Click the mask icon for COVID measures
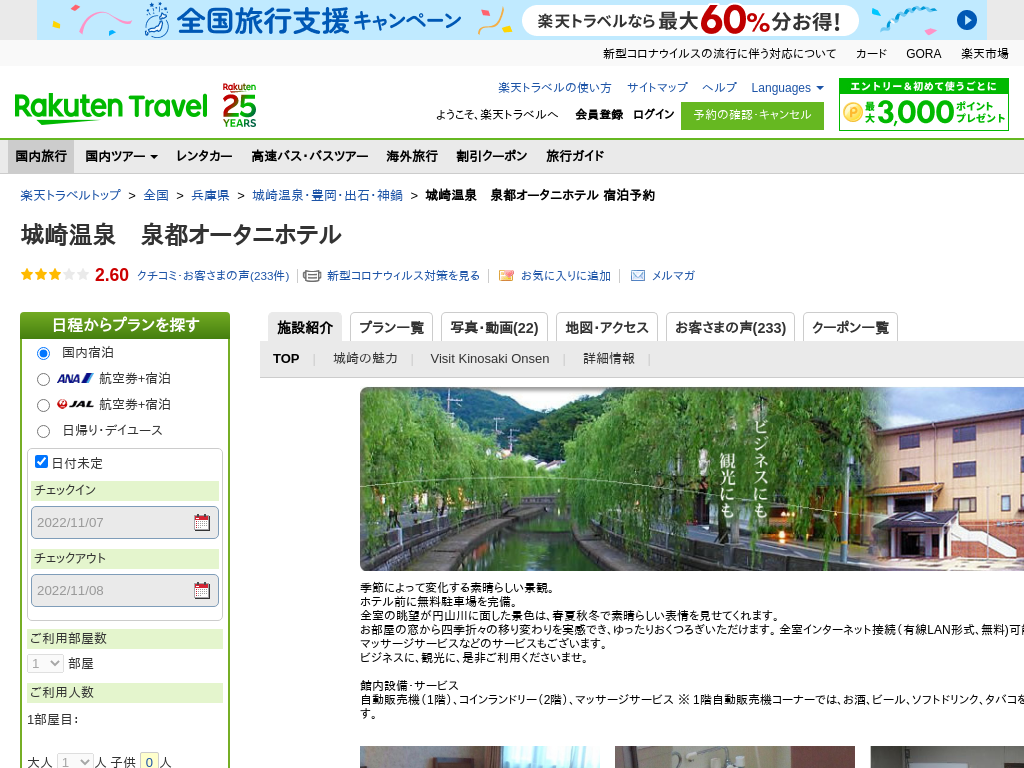The width and height of the screenshot is (1024, 768). tap(312, 276)
